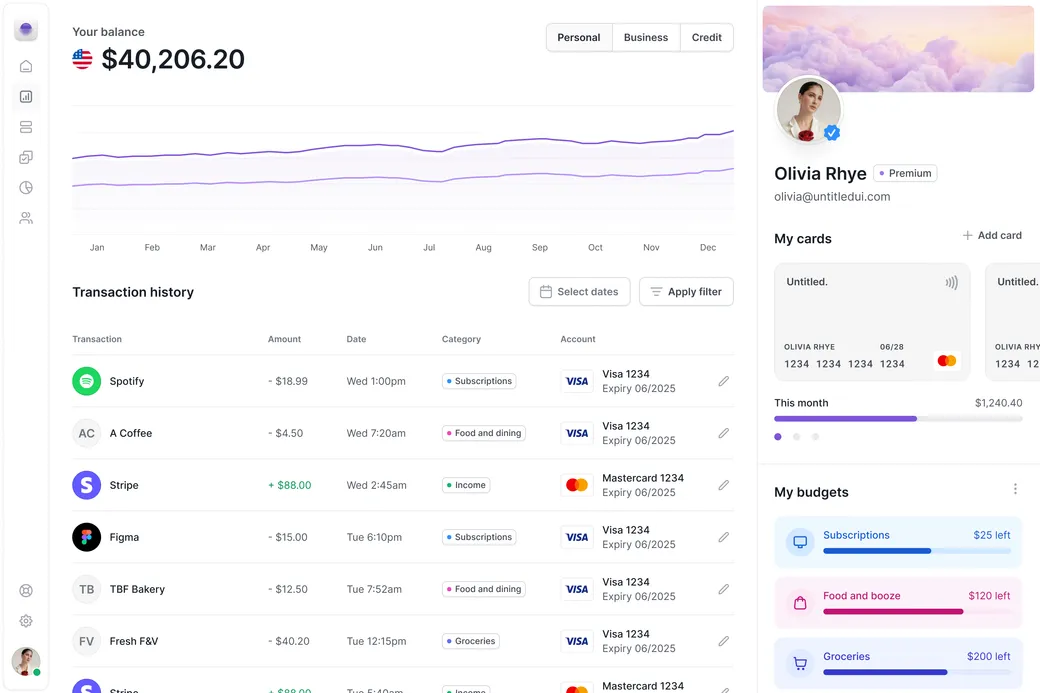Edit the A Coffee transaction pencil icon
The height and width of the screenshot is (693, 1040).
(x=724, y=433)
